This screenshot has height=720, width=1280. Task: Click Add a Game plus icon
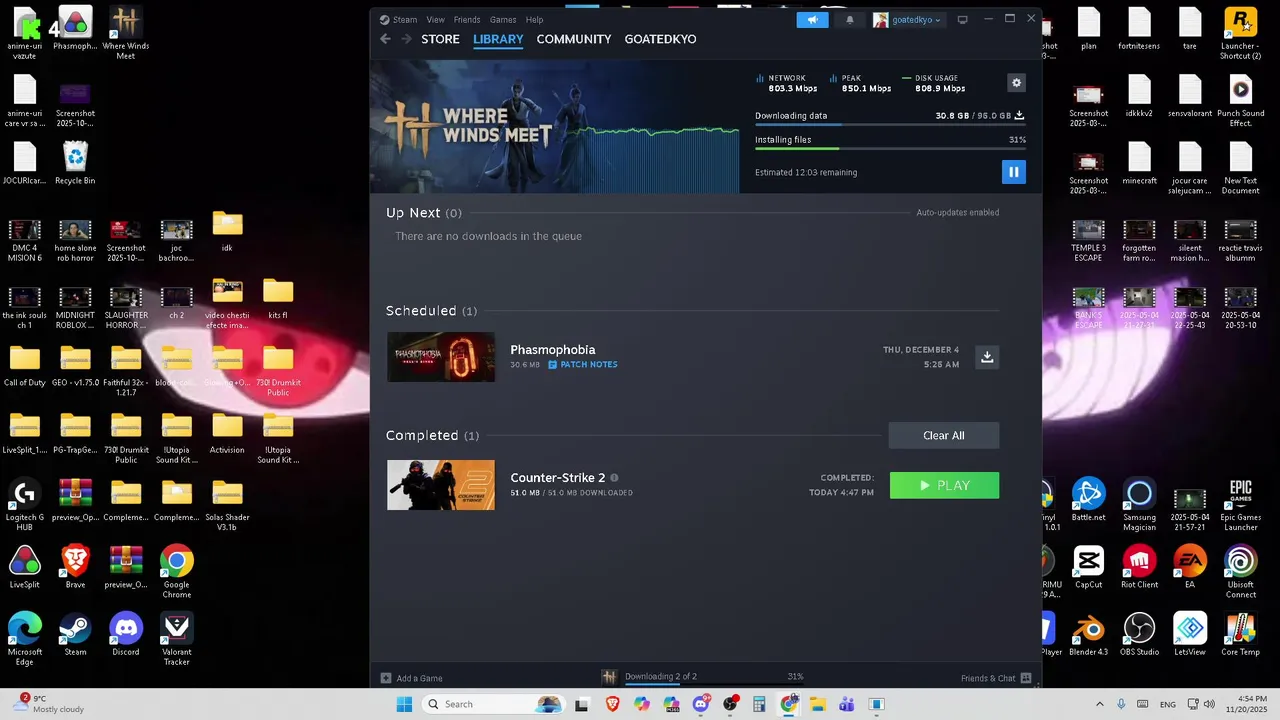(386, 678)
